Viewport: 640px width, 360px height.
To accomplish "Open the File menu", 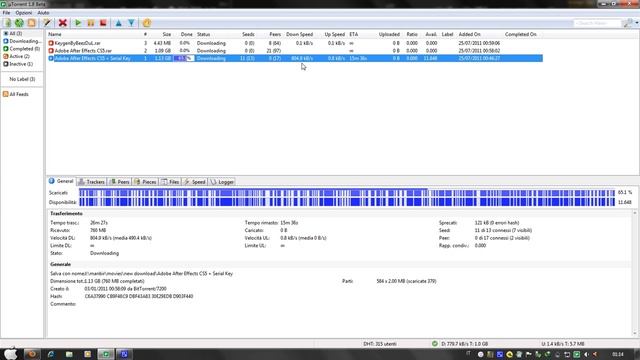I will coord(6,13).
